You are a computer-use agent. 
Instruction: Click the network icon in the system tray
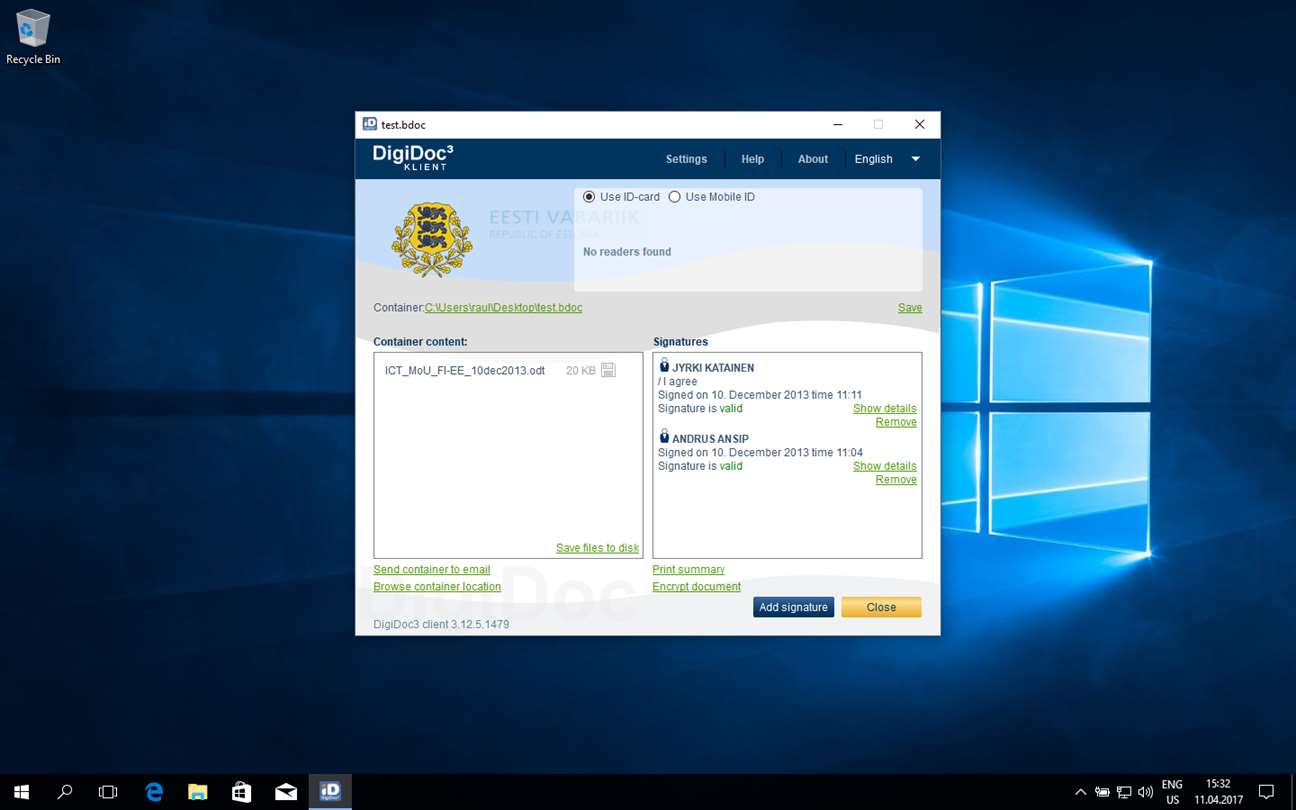[x=1124, y=792]
